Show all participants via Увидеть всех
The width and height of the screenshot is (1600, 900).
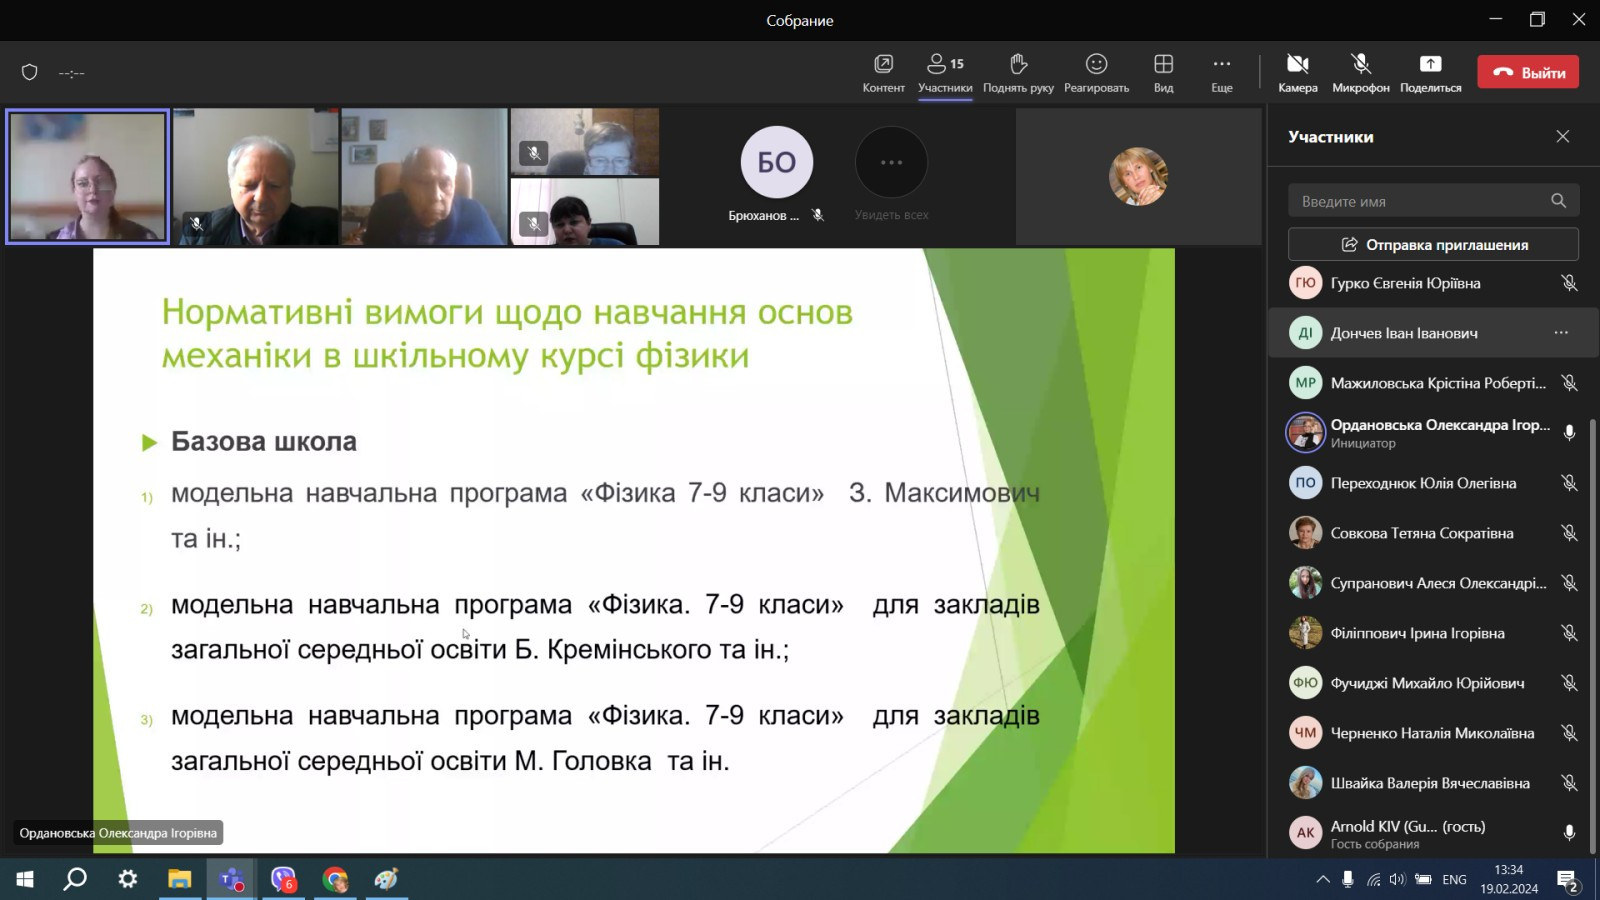pyautogui.click(x=891, y=172)
